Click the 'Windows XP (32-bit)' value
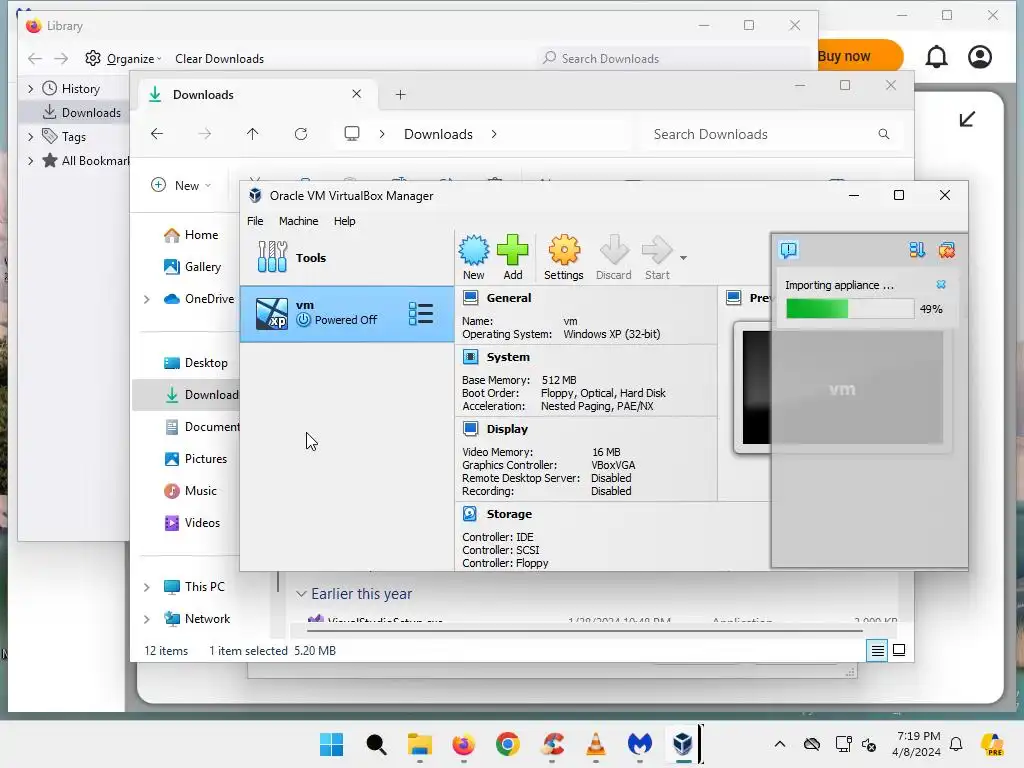 [612, 334]
